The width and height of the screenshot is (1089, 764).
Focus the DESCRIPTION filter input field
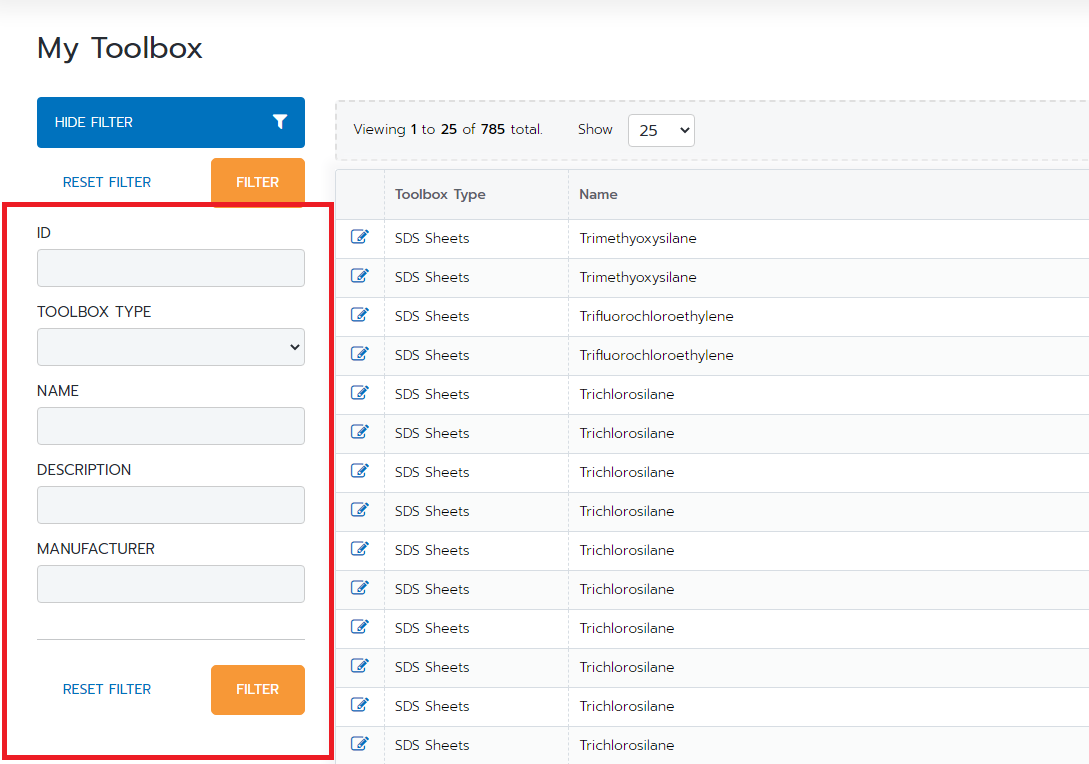click(171, 505)
